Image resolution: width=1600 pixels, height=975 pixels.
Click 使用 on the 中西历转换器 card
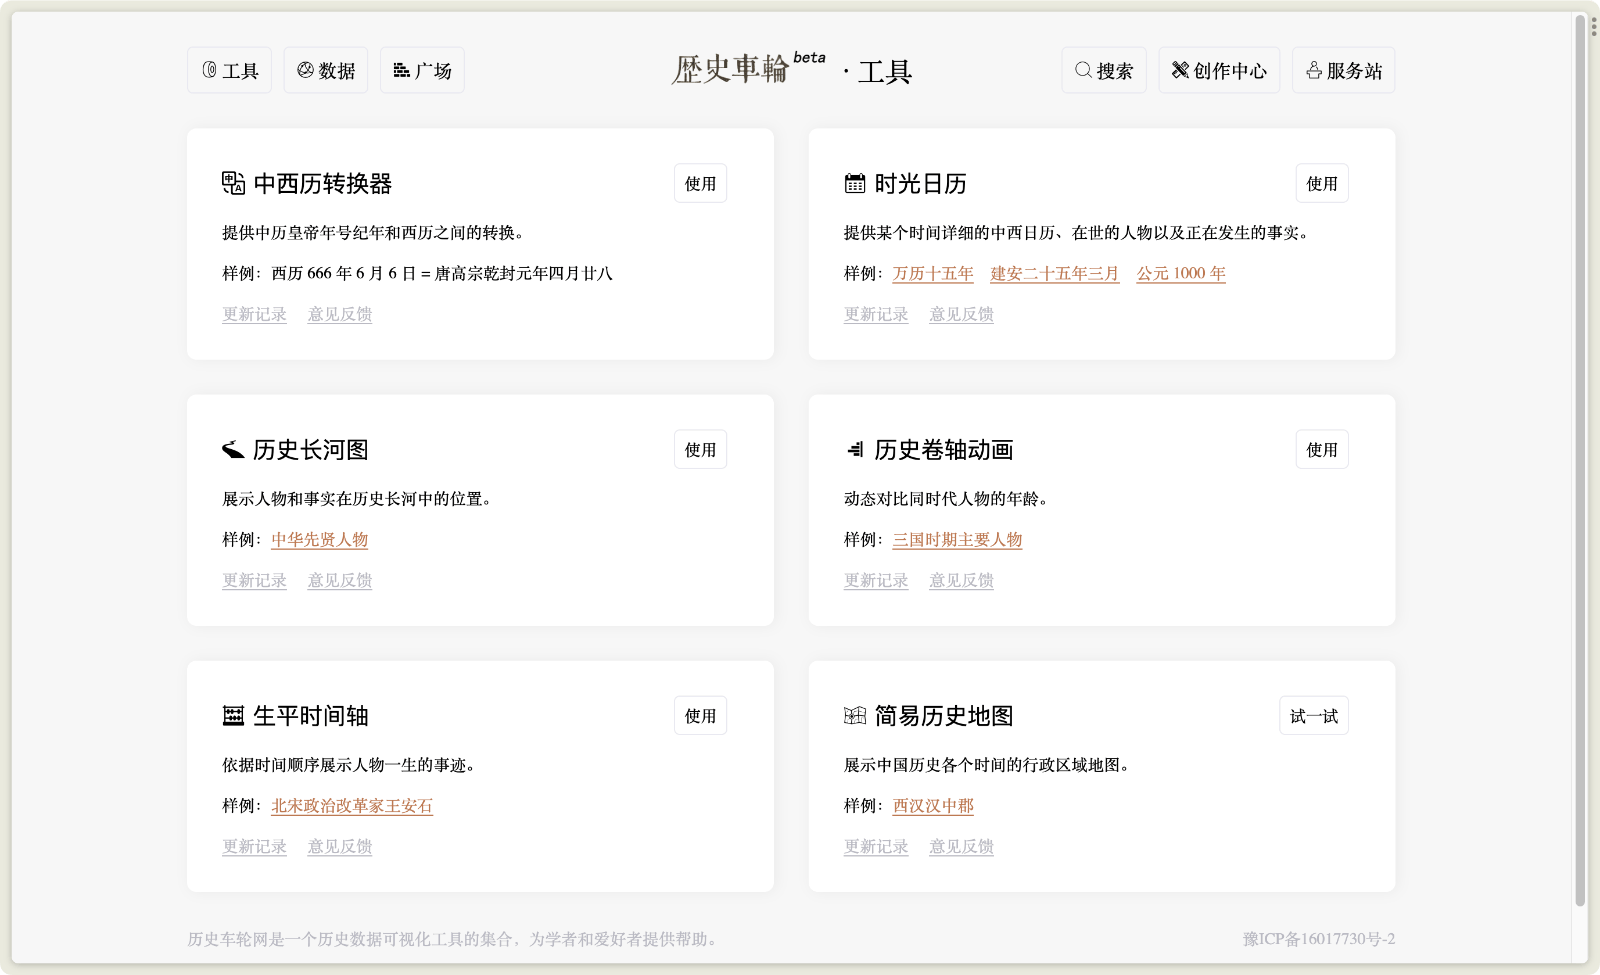700,183
